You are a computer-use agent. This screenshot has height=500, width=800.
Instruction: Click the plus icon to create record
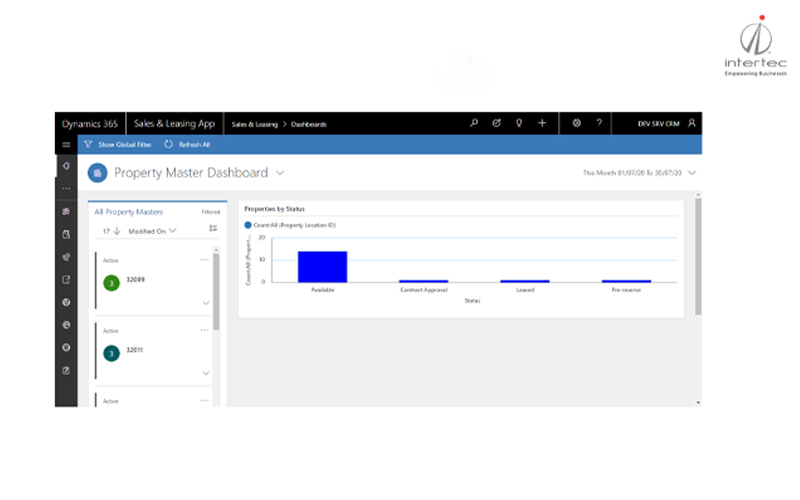pos(542,123)
